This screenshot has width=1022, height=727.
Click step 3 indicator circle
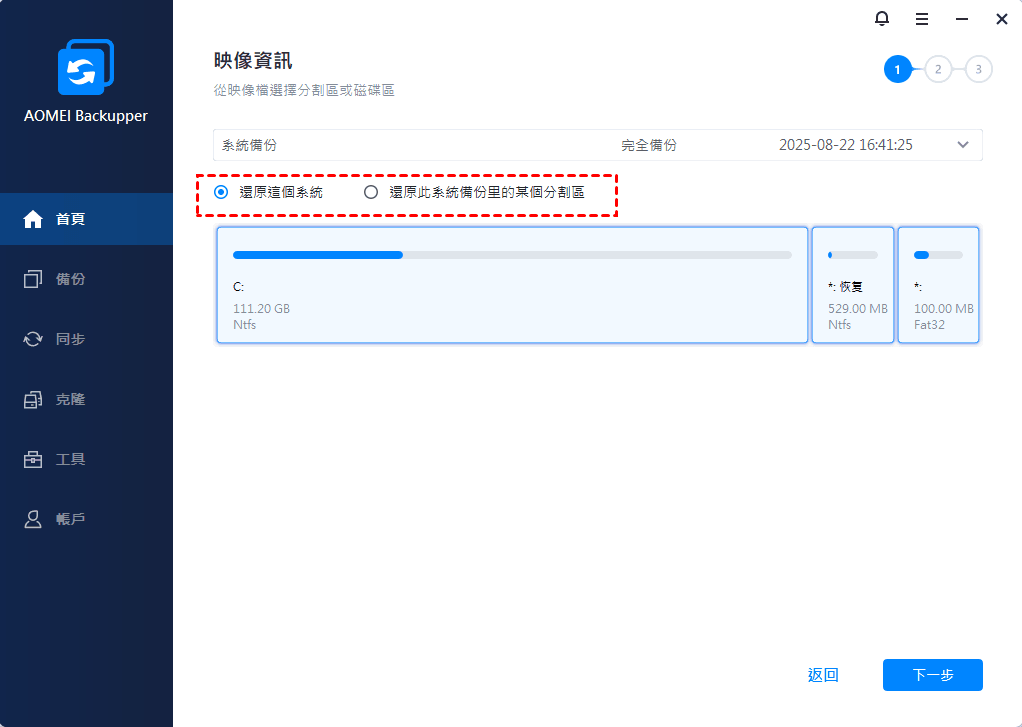coord(978,69)
